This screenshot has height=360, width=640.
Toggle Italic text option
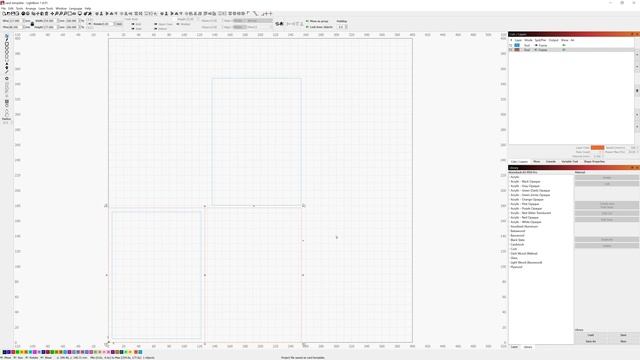pyautogui.click(x=133, y=29)
